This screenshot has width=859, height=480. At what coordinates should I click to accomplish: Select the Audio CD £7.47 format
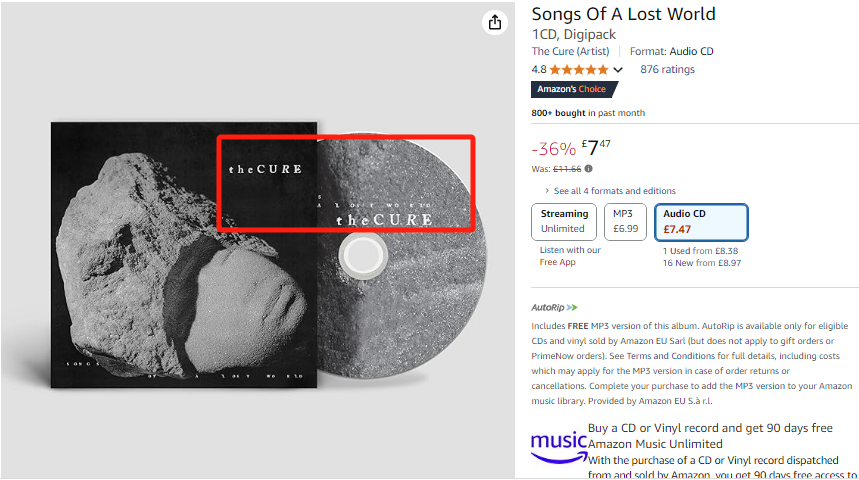click(701, 222)
